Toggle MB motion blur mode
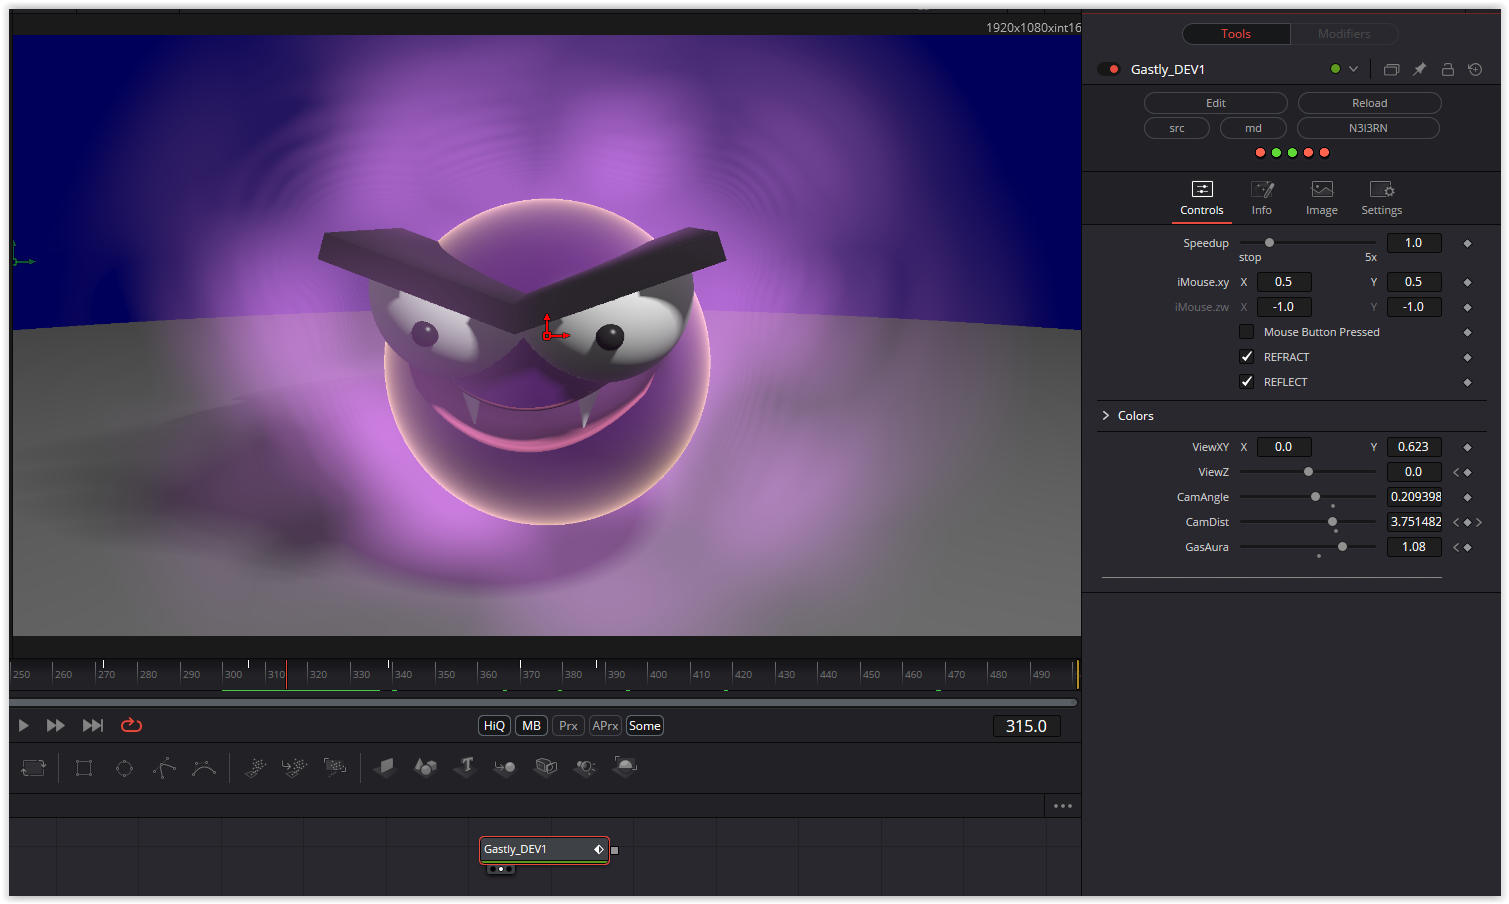 point(531,726)
